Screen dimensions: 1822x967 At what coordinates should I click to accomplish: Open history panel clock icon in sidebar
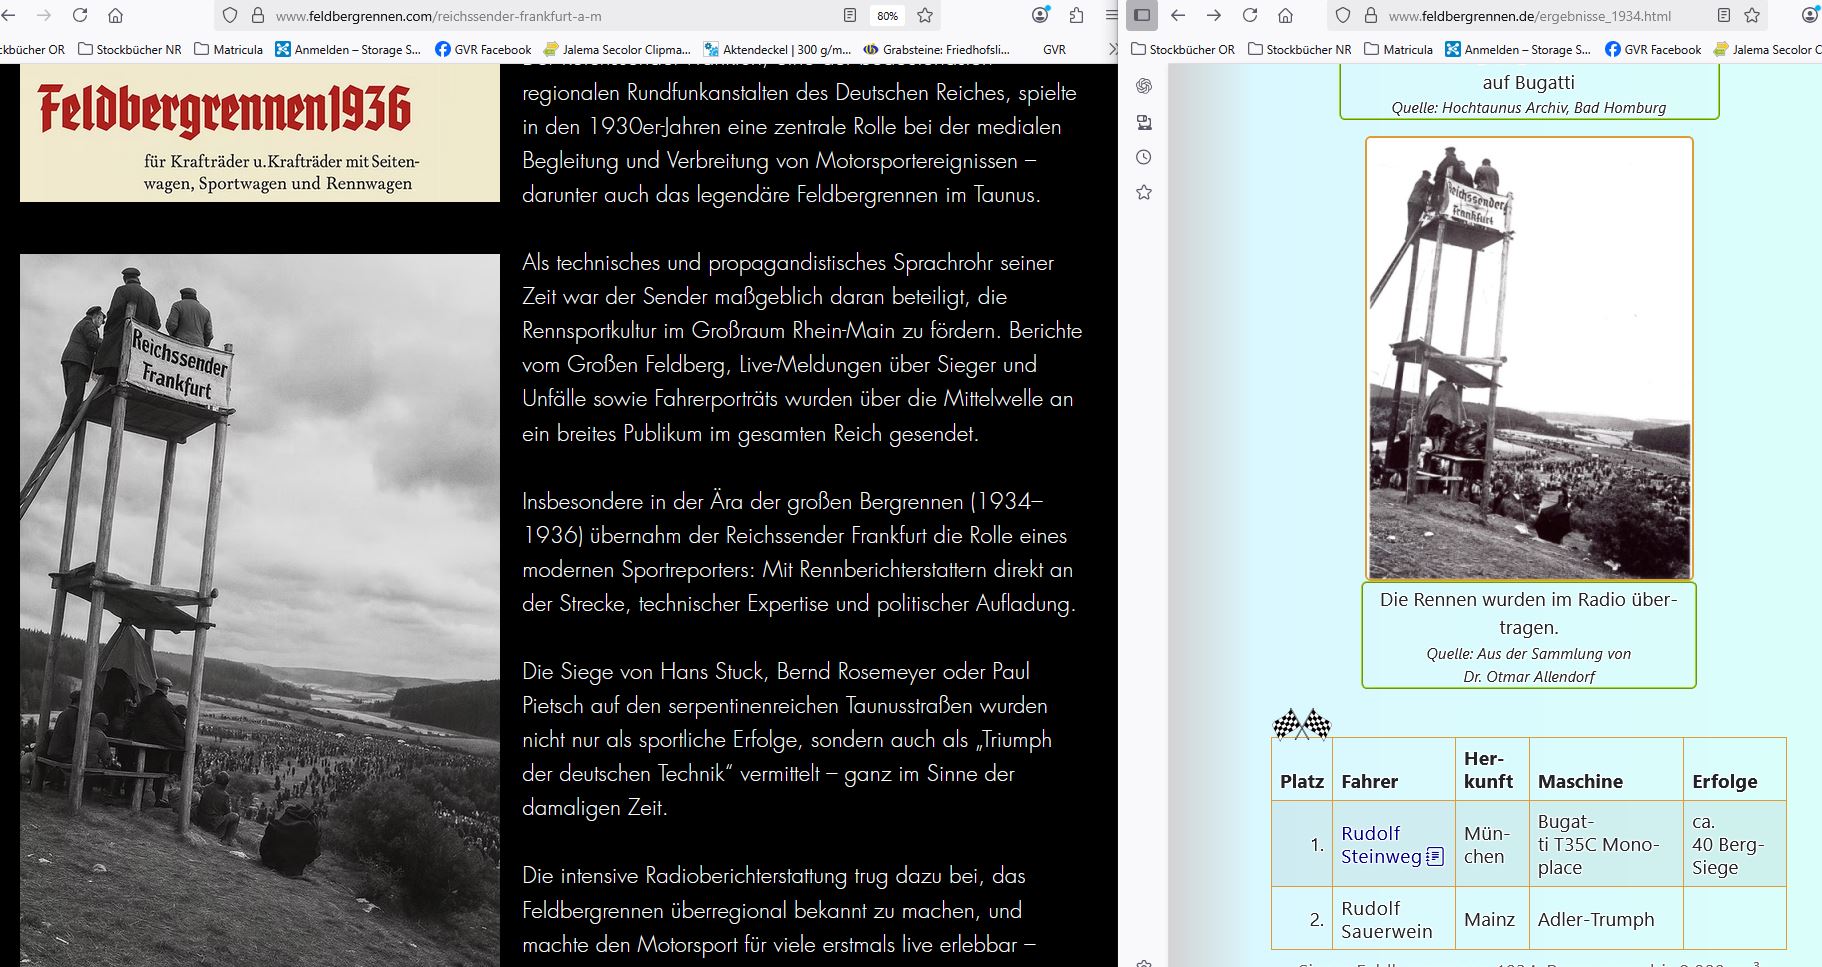(1144, 157)
